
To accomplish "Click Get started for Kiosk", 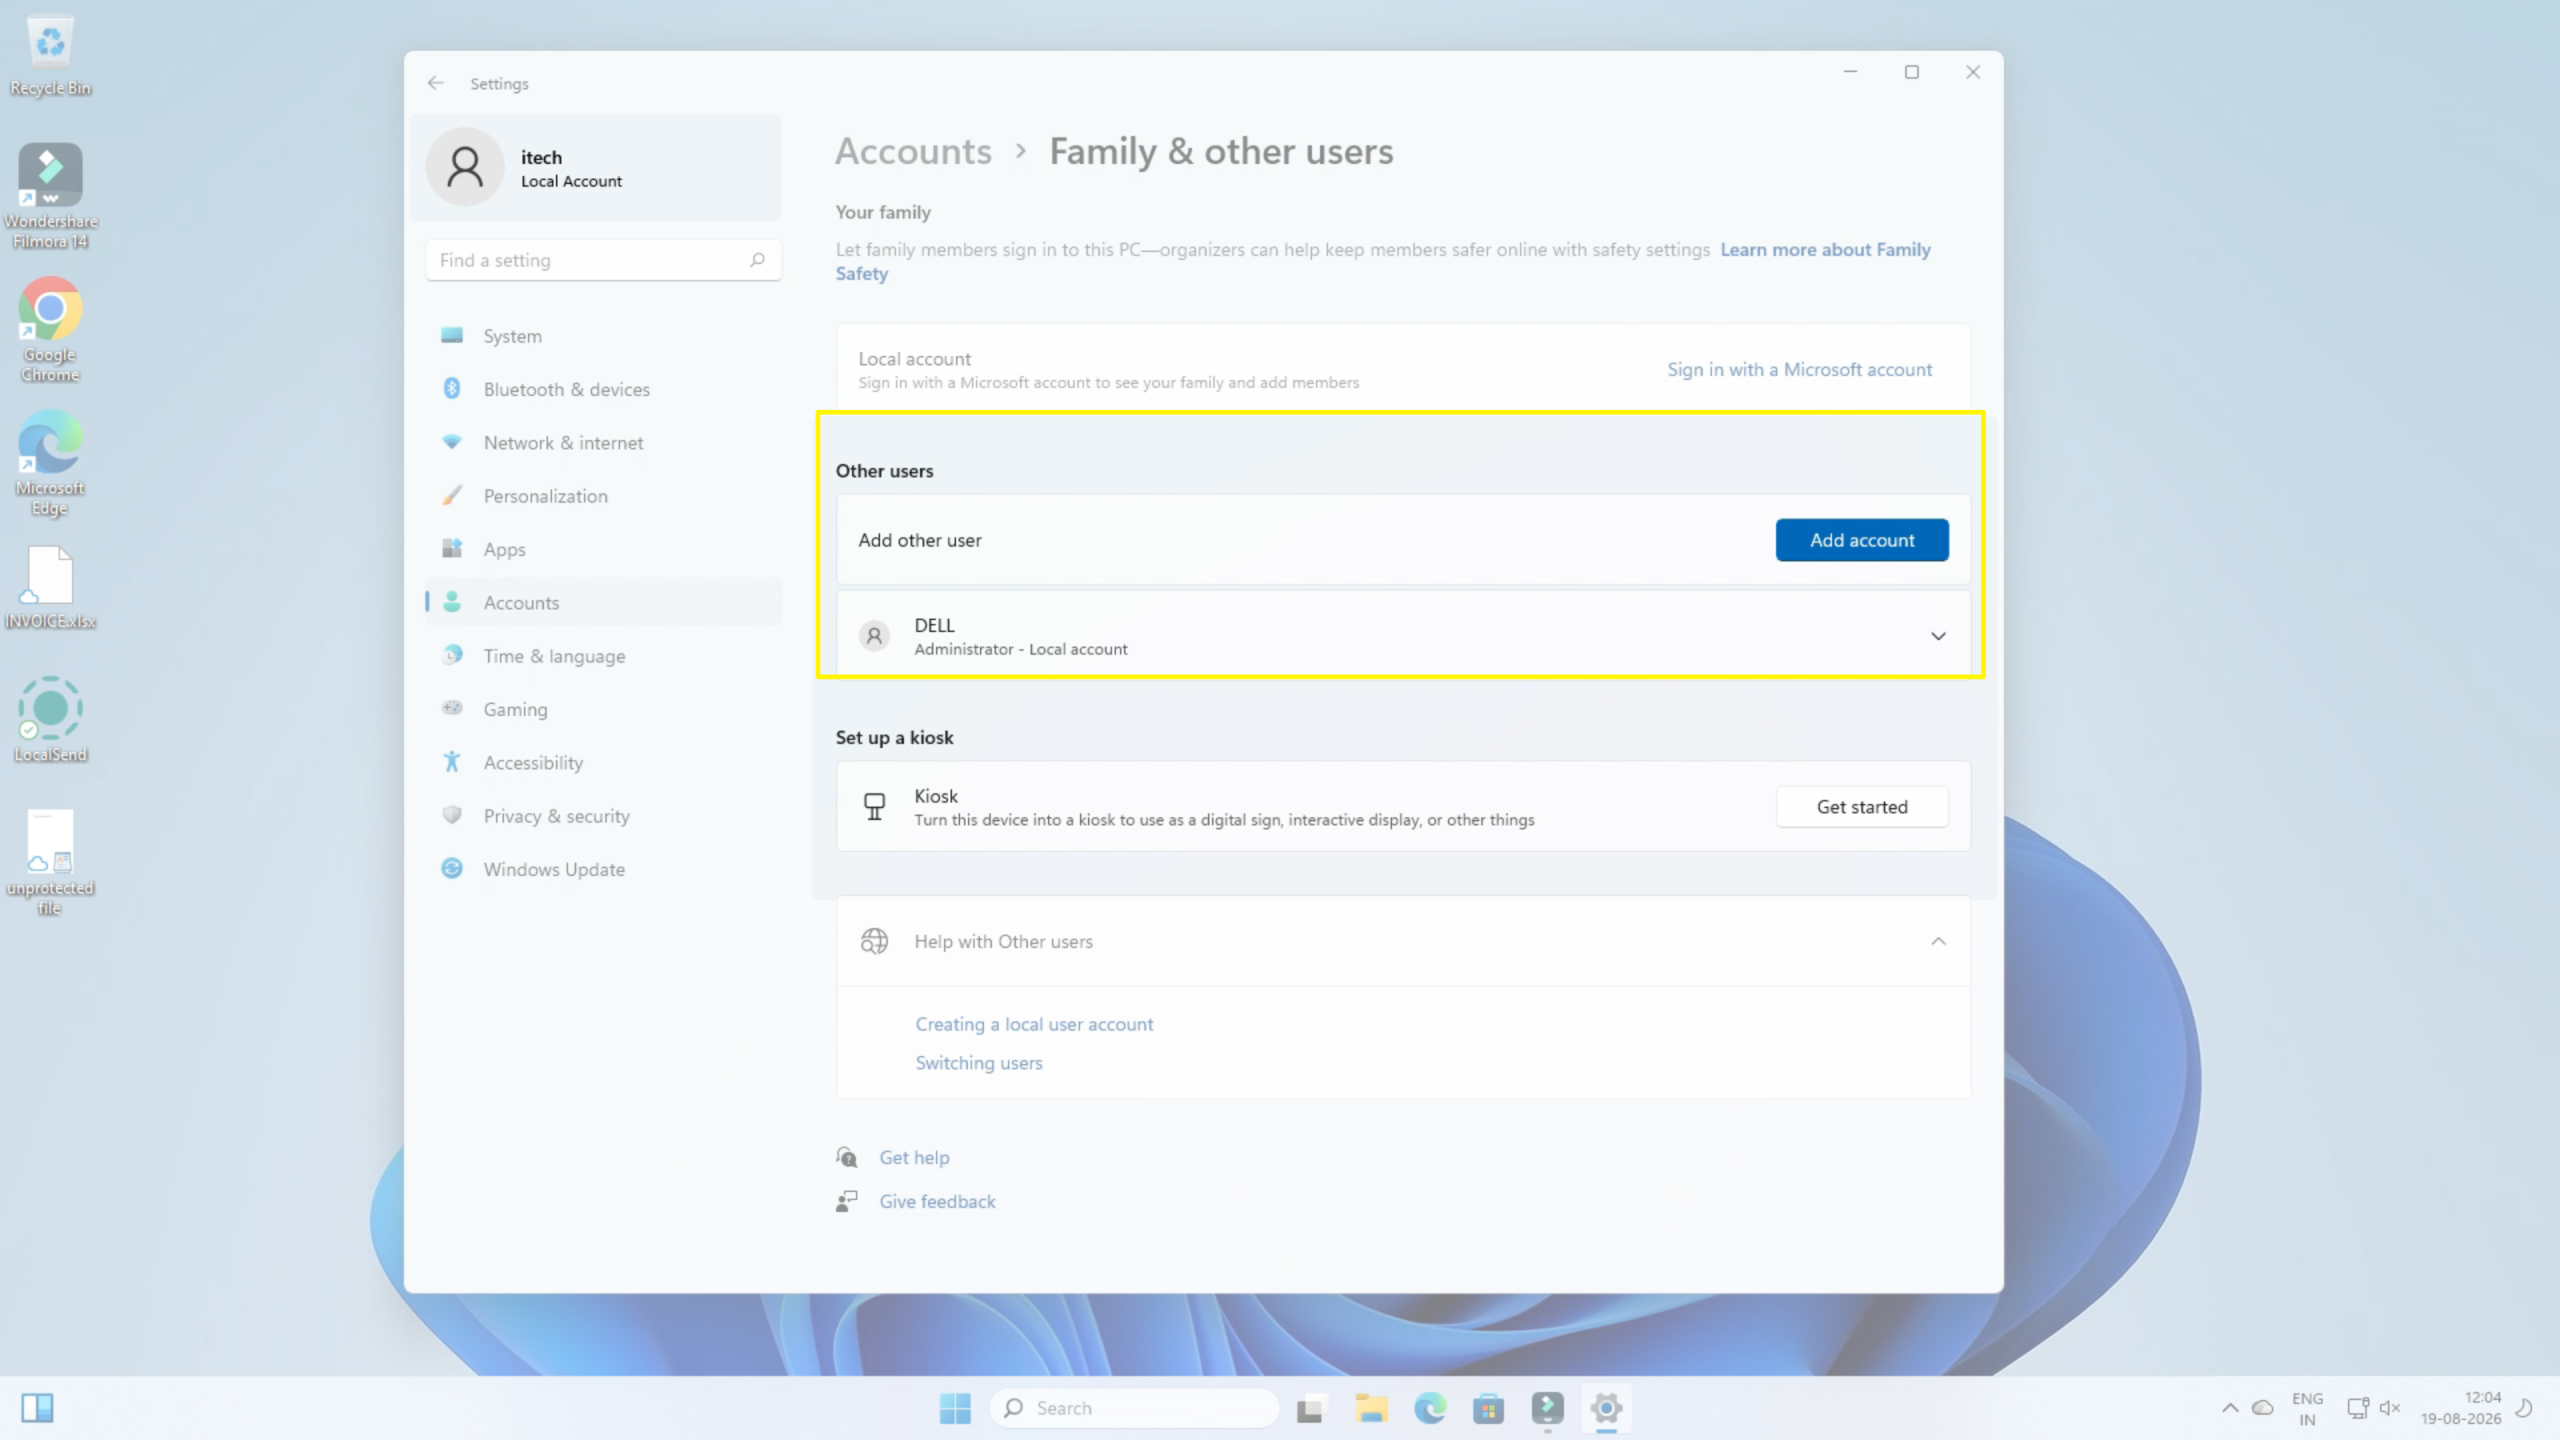I will (x=1862, y=807).
